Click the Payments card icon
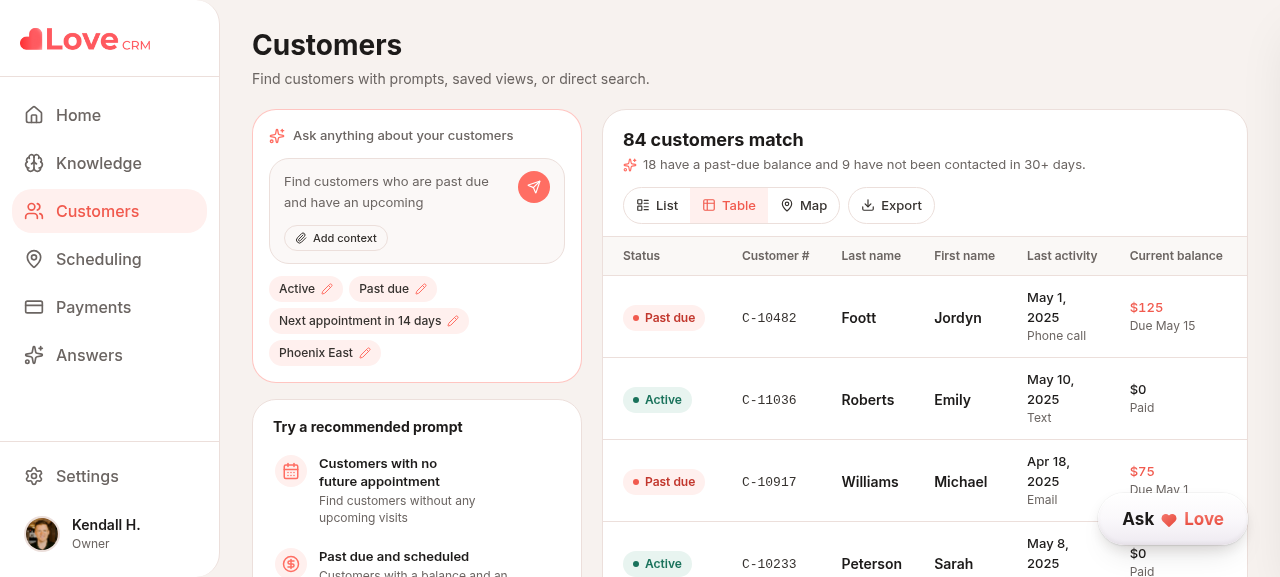Screen dimensions: 1280x577 (34, 307)
